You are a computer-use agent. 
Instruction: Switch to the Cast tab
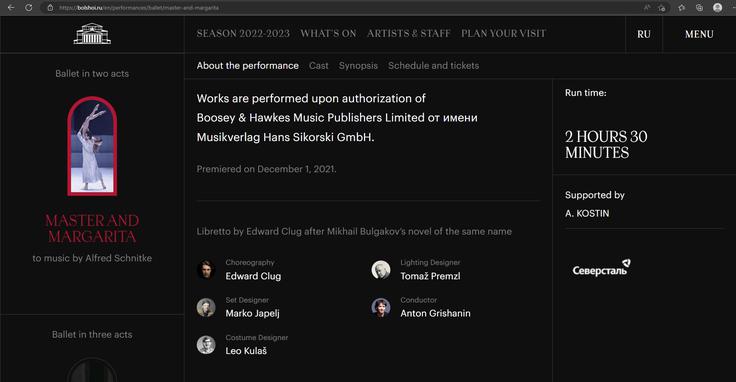318,66
